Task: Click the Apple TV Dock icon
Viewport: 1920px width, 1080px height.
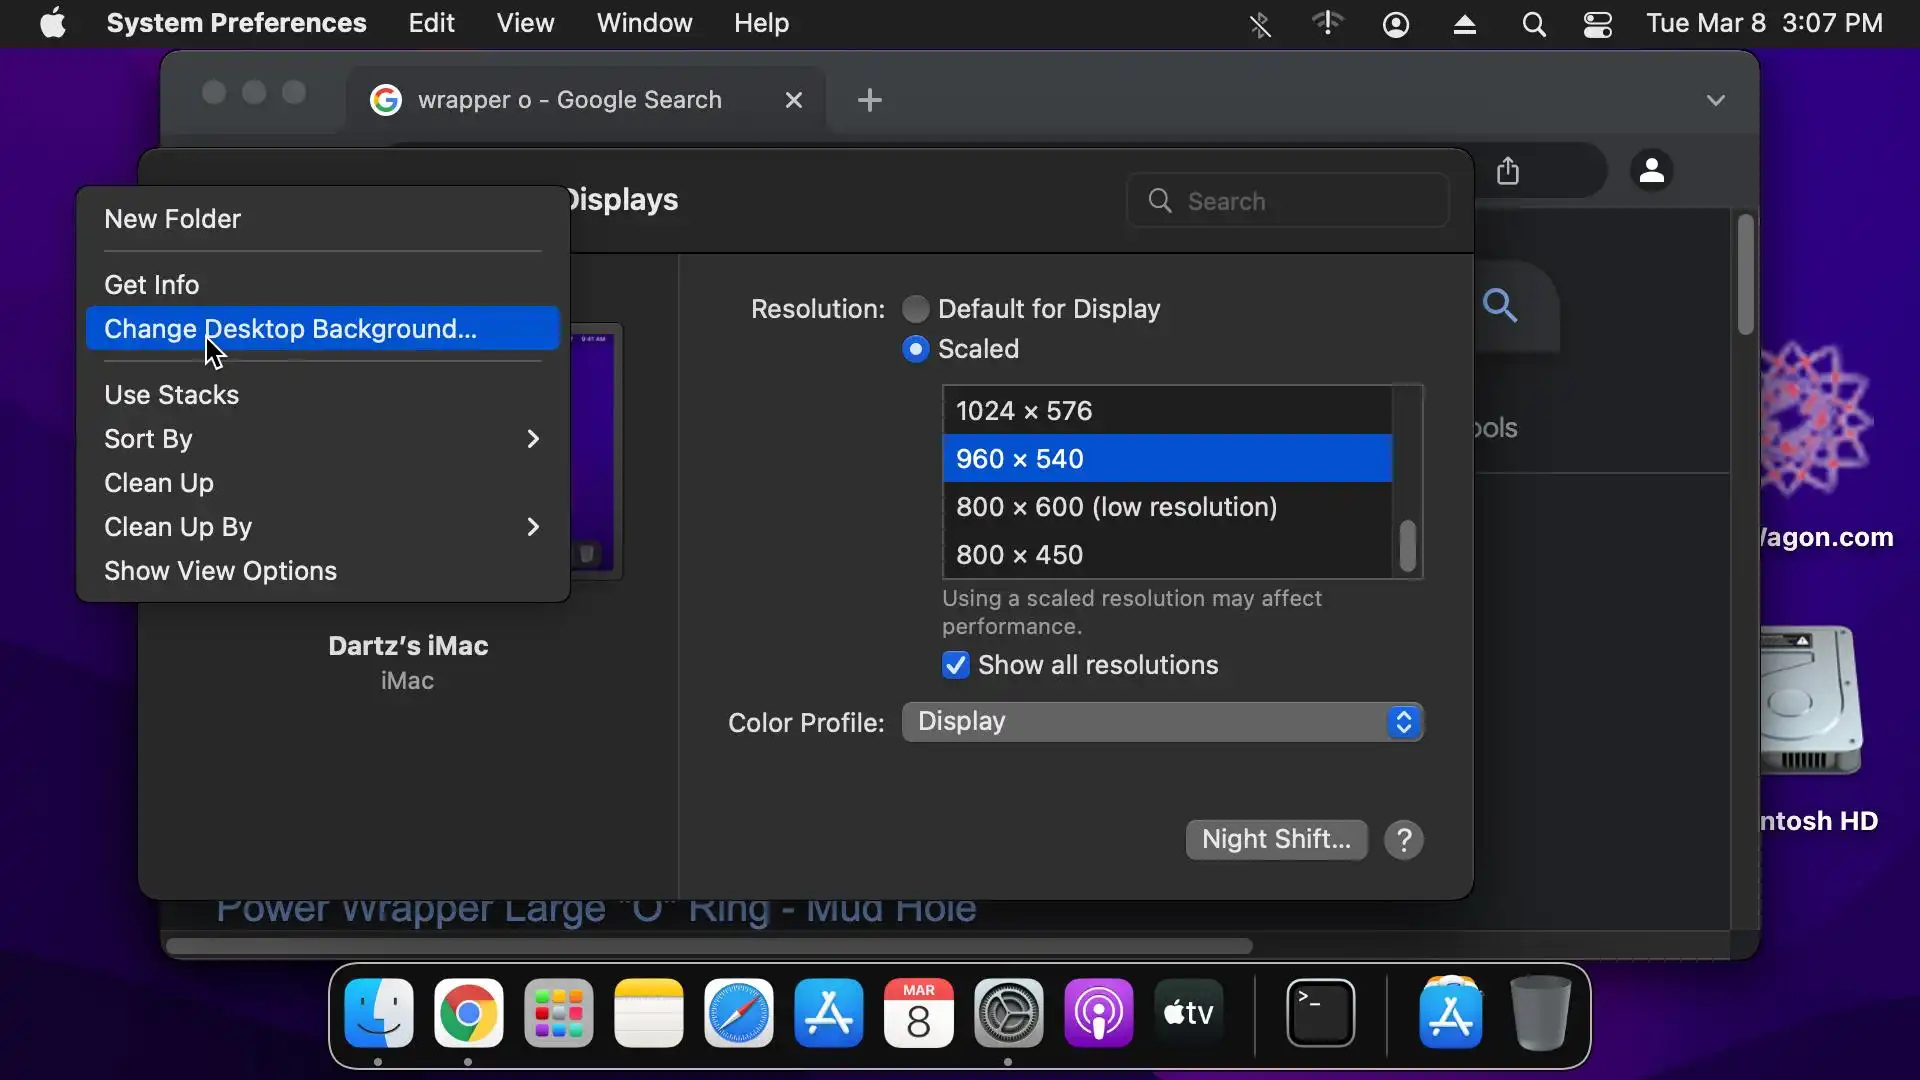Action: [1188, 1013]
